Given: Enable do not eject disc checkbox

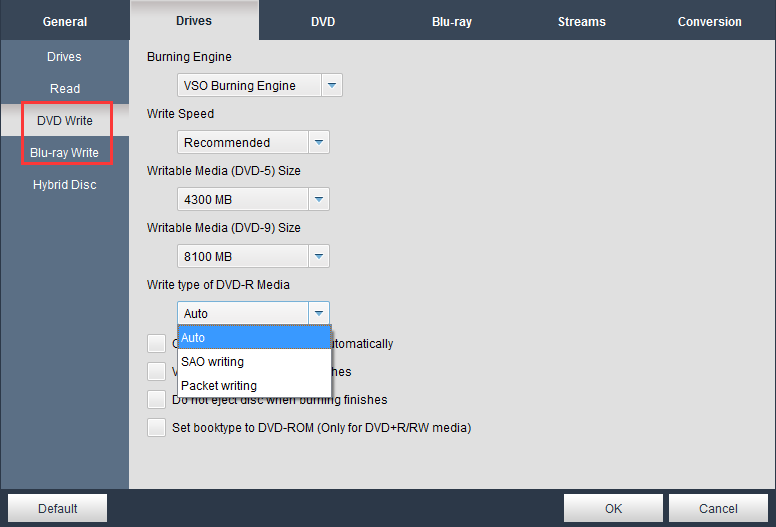Looking at the screenshot, I should coord(156,399).
